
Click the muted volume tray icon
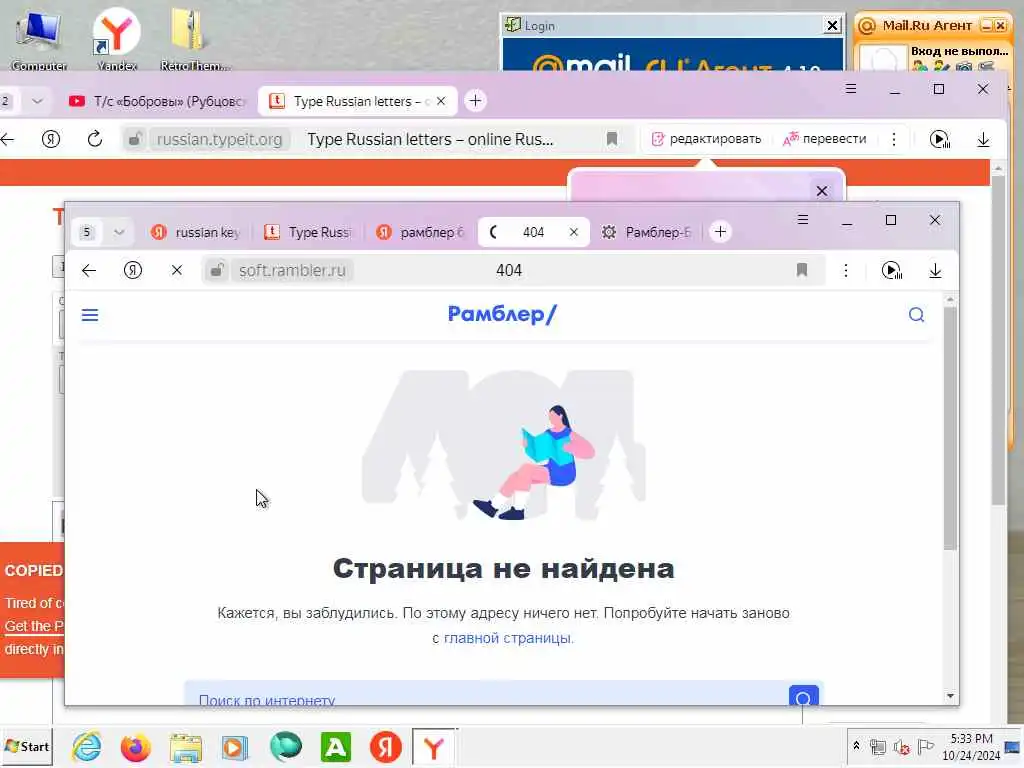click(901, 746)
